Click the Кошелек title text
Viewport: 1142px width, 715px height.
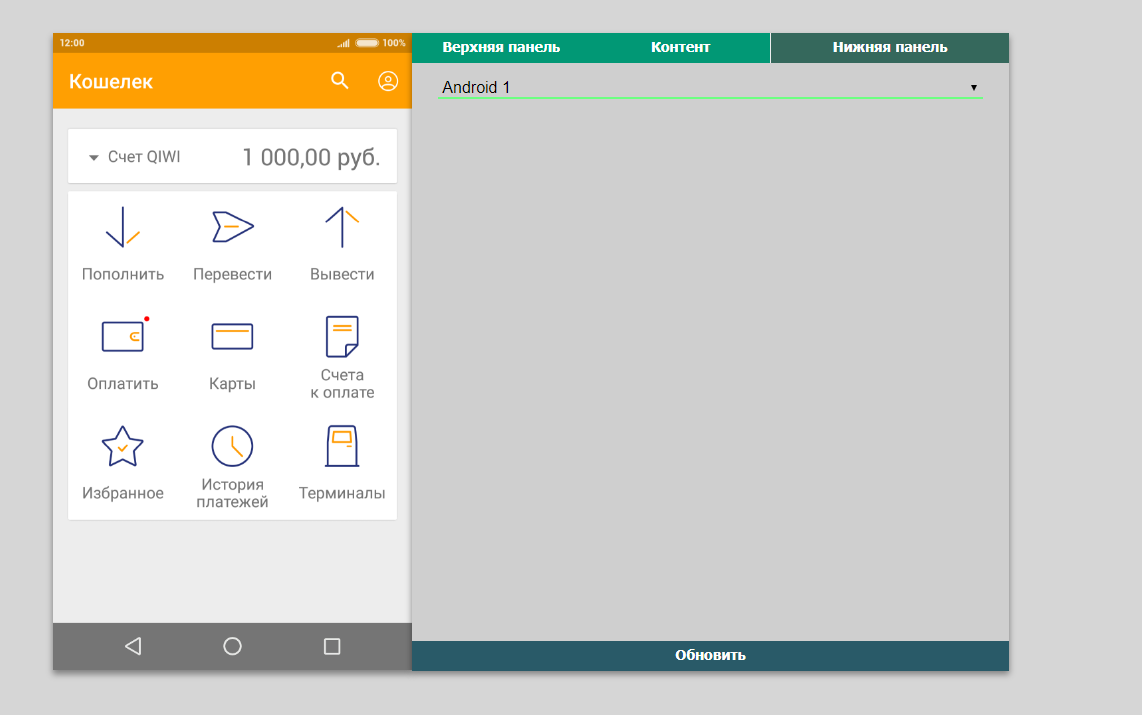click(x=111, y=82)
